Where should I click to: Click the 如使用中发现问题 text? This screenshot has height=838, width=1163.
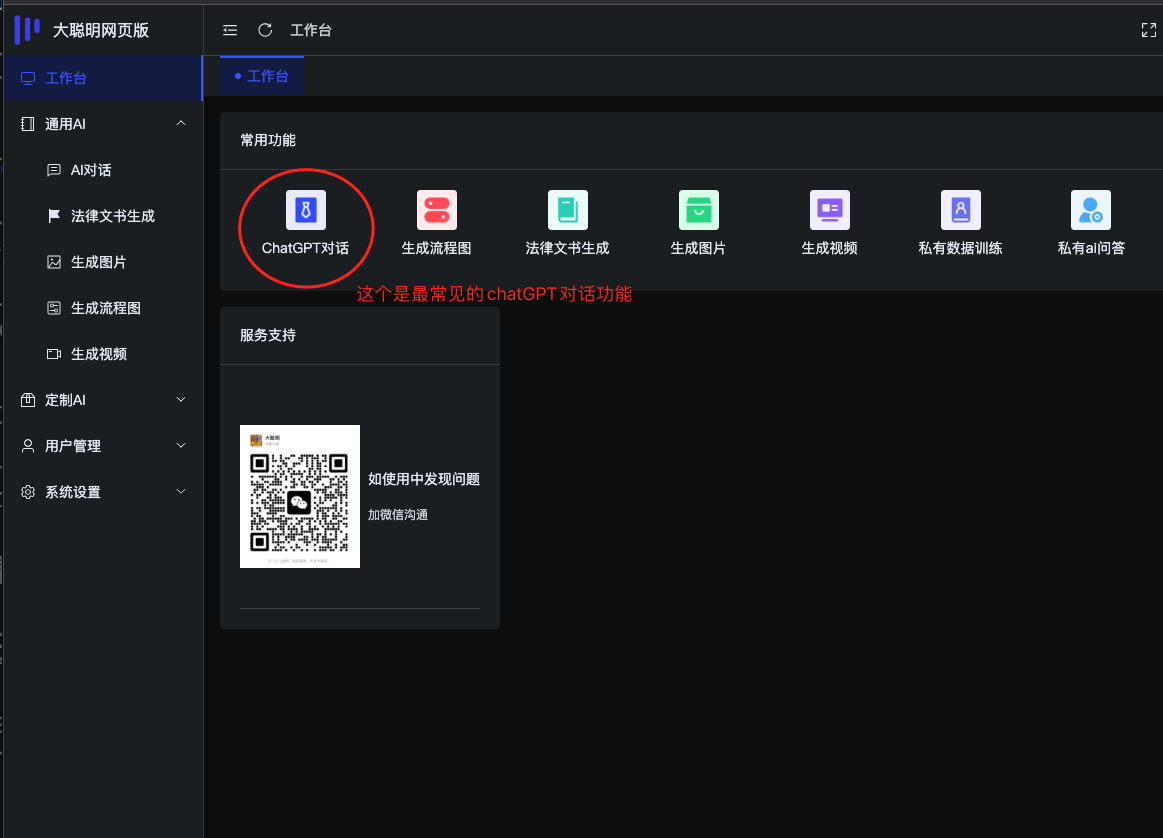click(424, 479)
